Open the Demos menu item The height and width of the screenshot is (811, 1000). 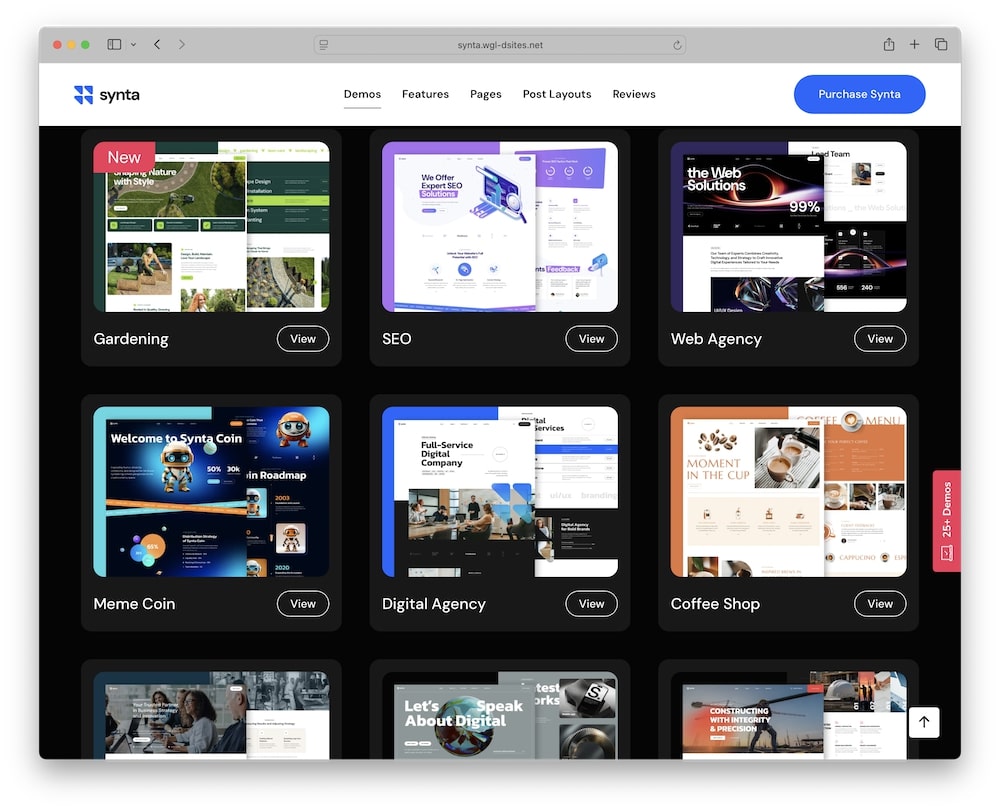coord(362,94)
